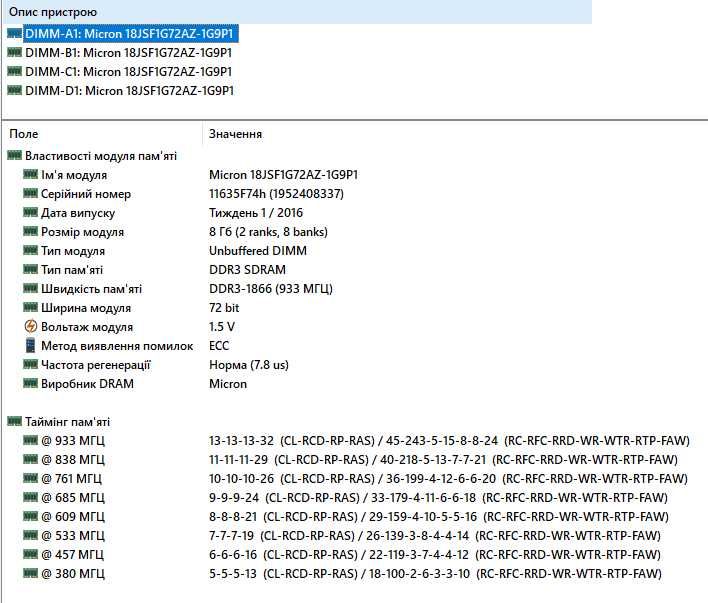This screenshot has height=603, width=708.
Task: Click icon next to 'Серійний номер'
Action: (30, 193)
